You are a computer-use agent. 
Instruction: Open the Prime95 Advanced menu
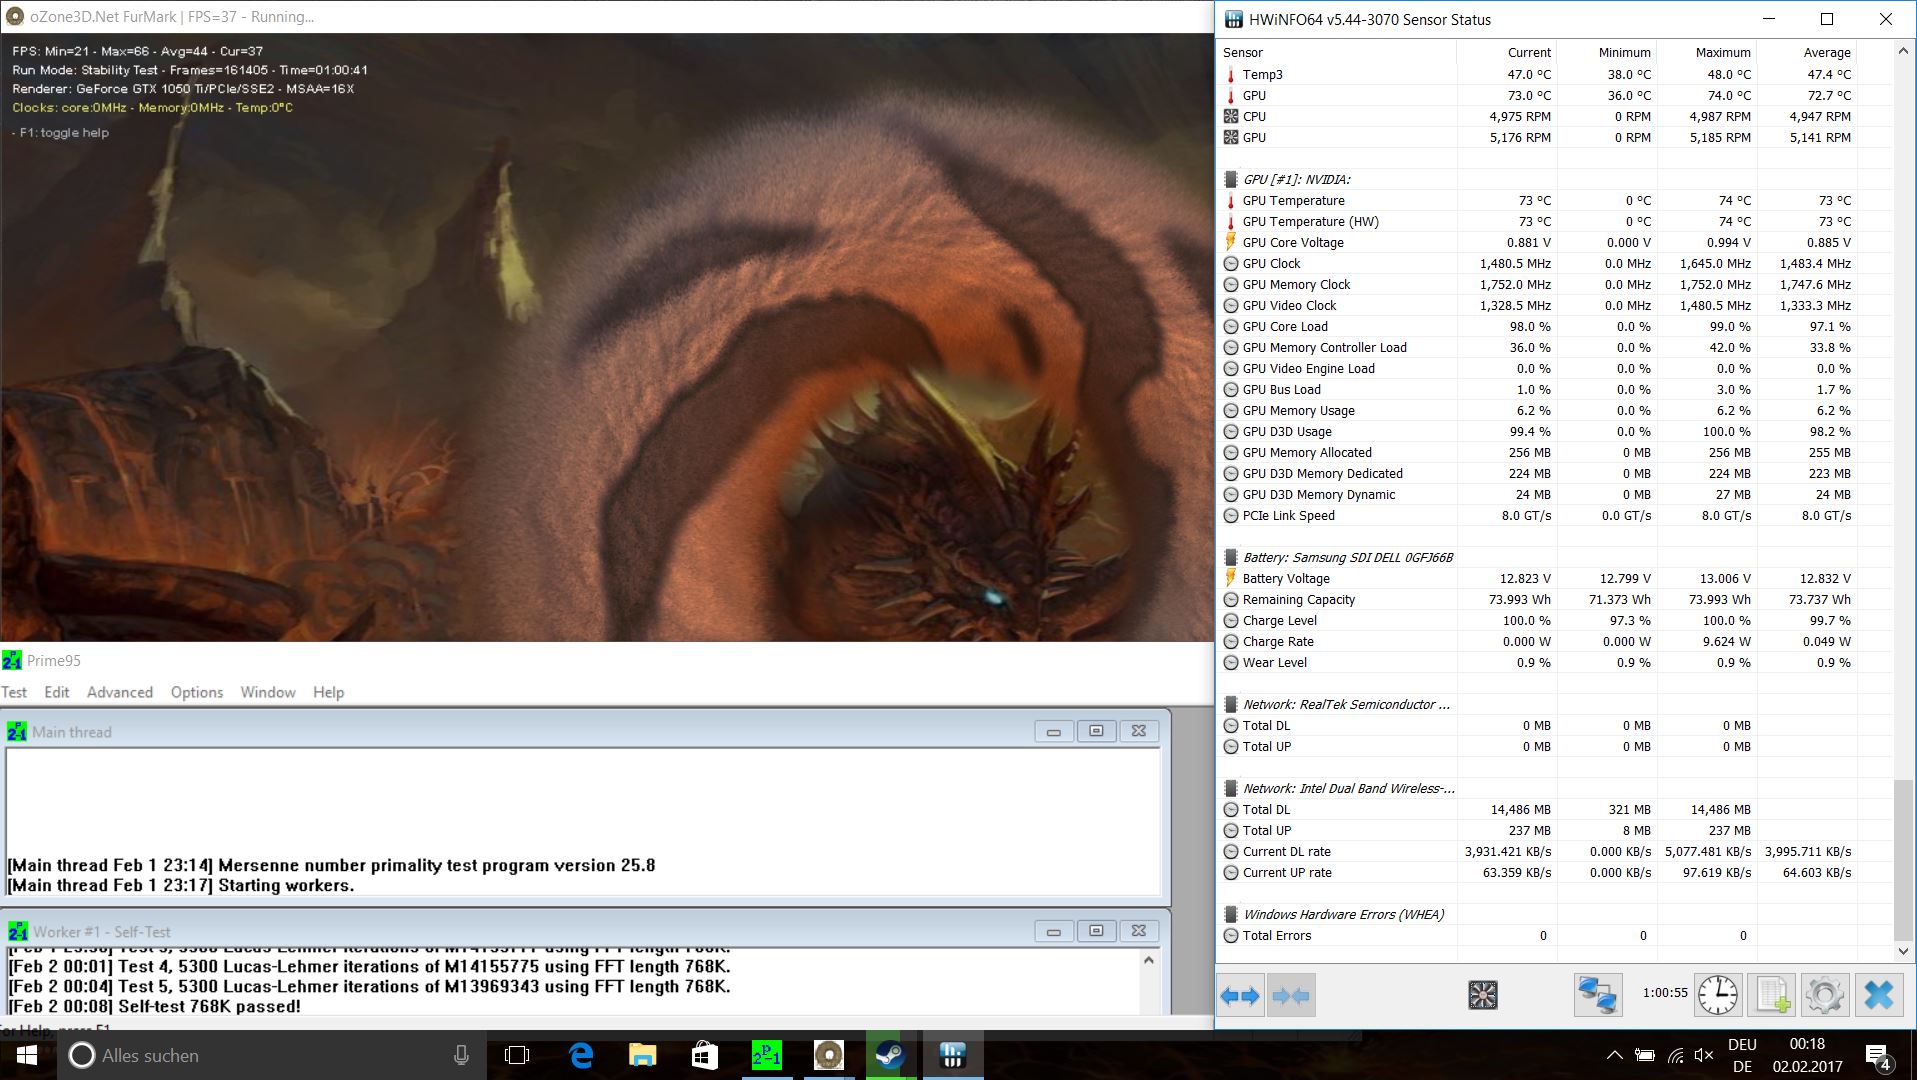(x=120, y=692)
